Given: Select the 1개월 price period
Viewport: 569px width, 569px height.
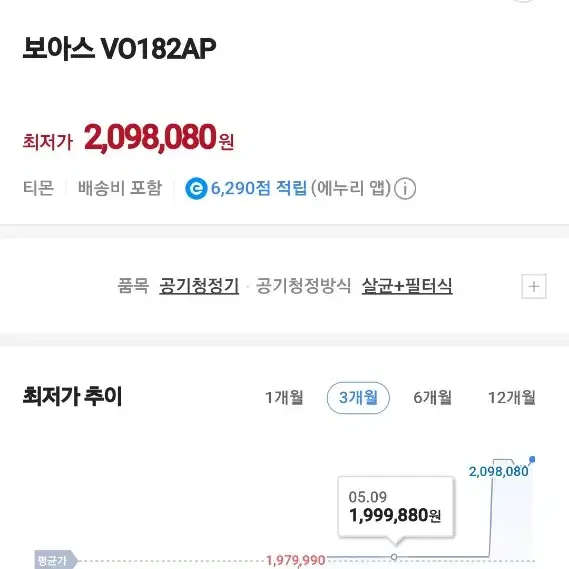Looking at the screenshot, I should (284, 398).
